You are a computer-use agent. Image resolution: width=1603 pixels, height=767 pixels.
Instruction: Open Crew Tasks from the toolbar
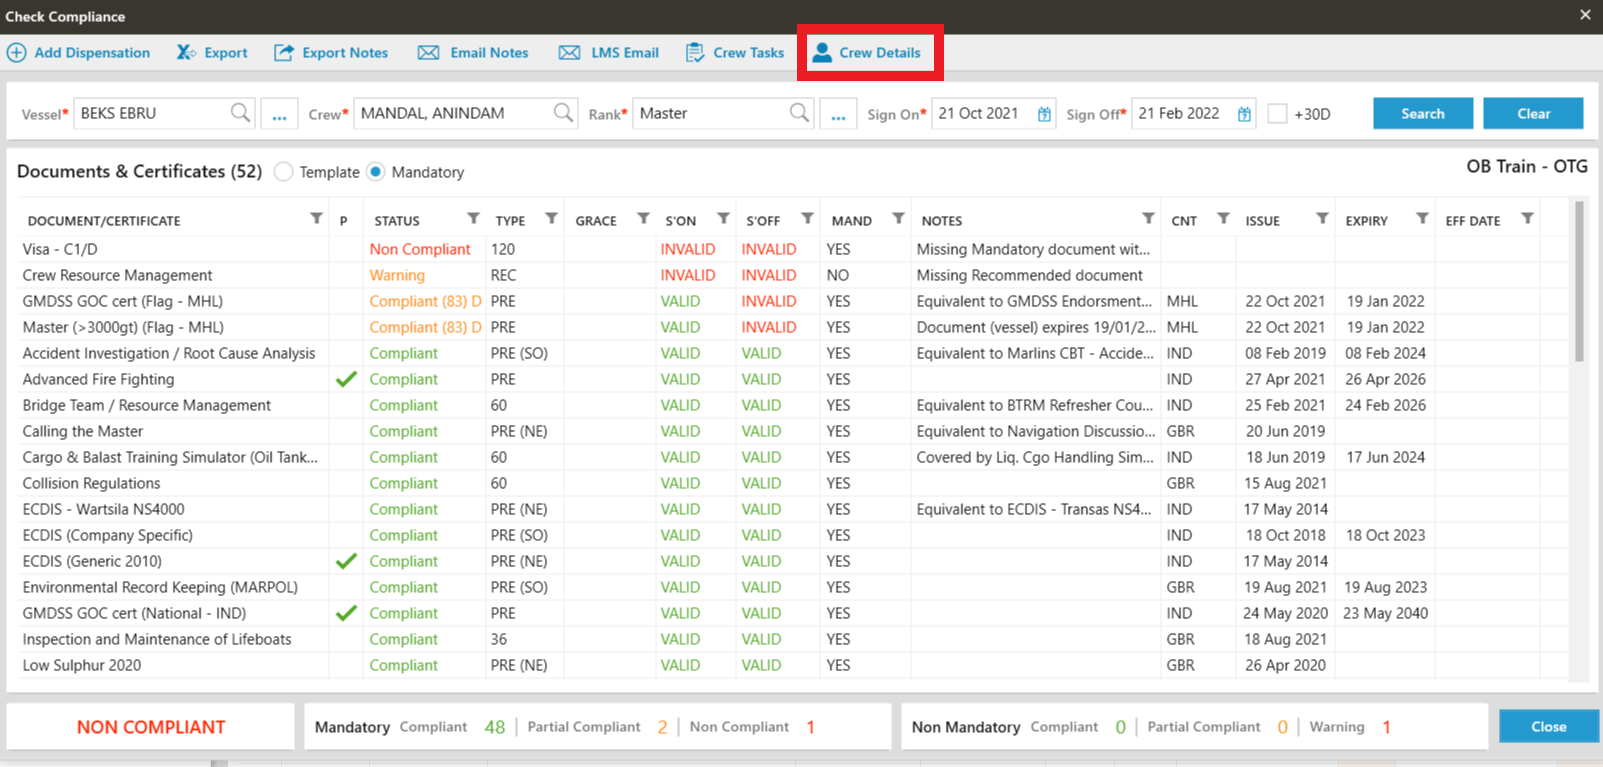(x=735, y=53)
